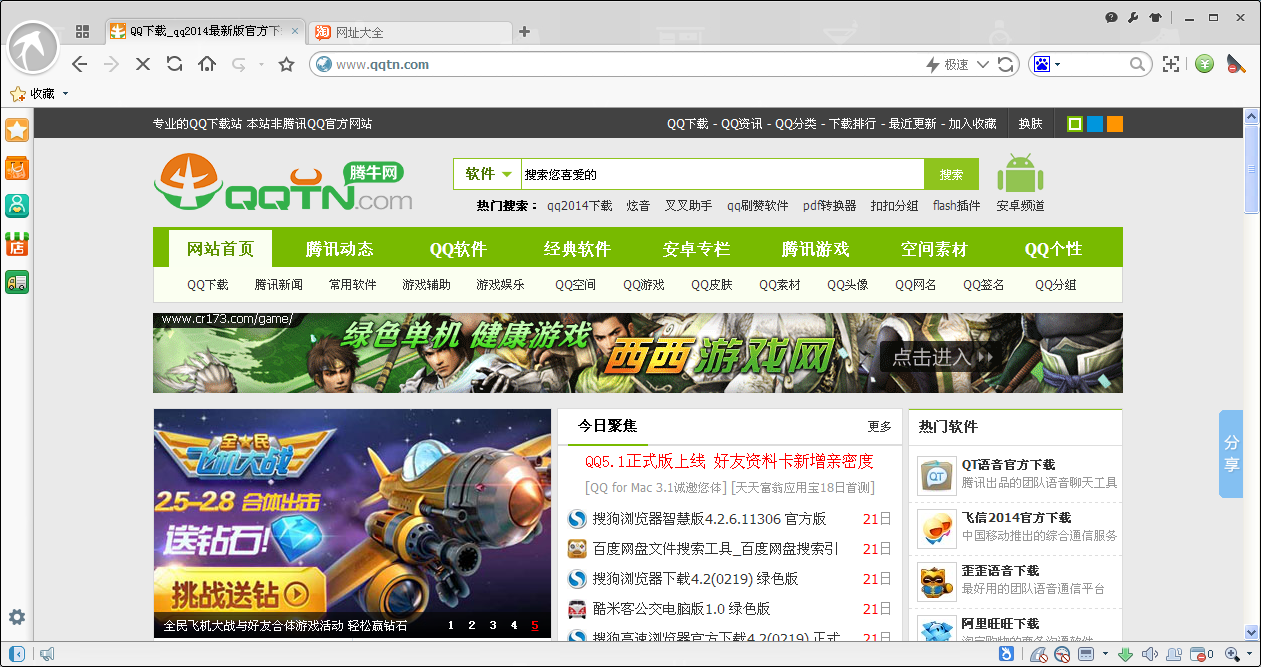Expand the 收藏 favorites dropdown

pos(66,94)
